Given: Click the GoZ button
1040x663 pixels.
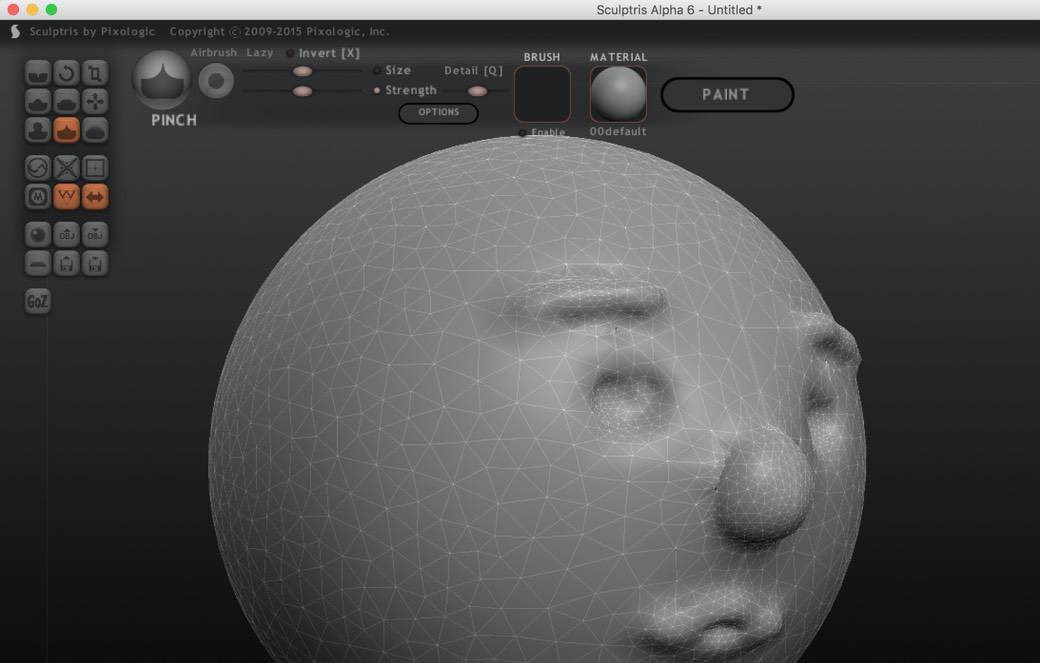Looking at the screenshot, I should click(38, 302).
